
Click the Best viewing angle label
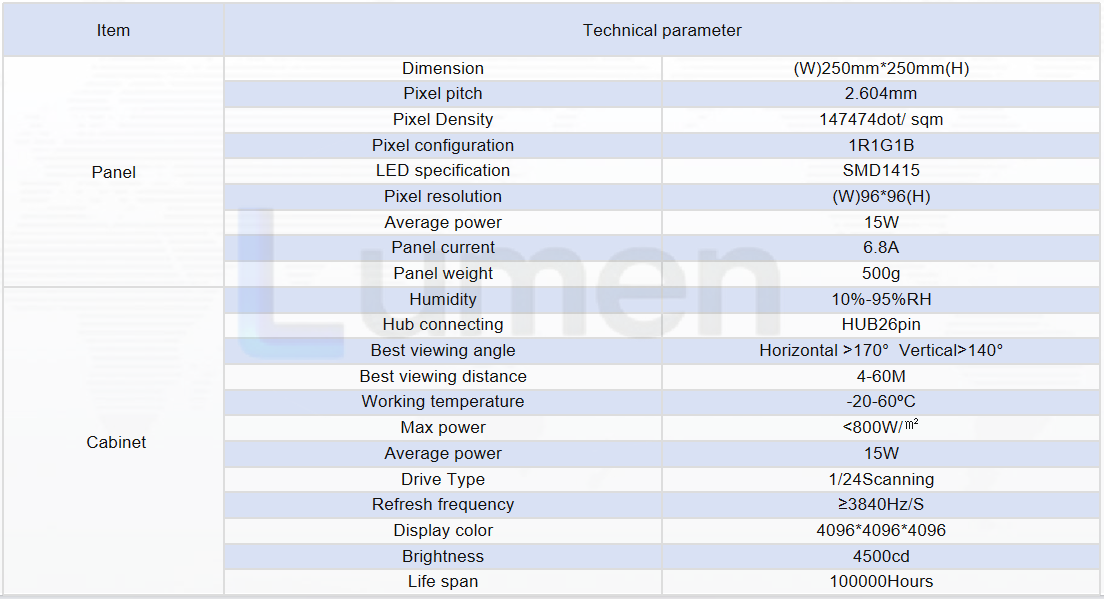(443, 351)
